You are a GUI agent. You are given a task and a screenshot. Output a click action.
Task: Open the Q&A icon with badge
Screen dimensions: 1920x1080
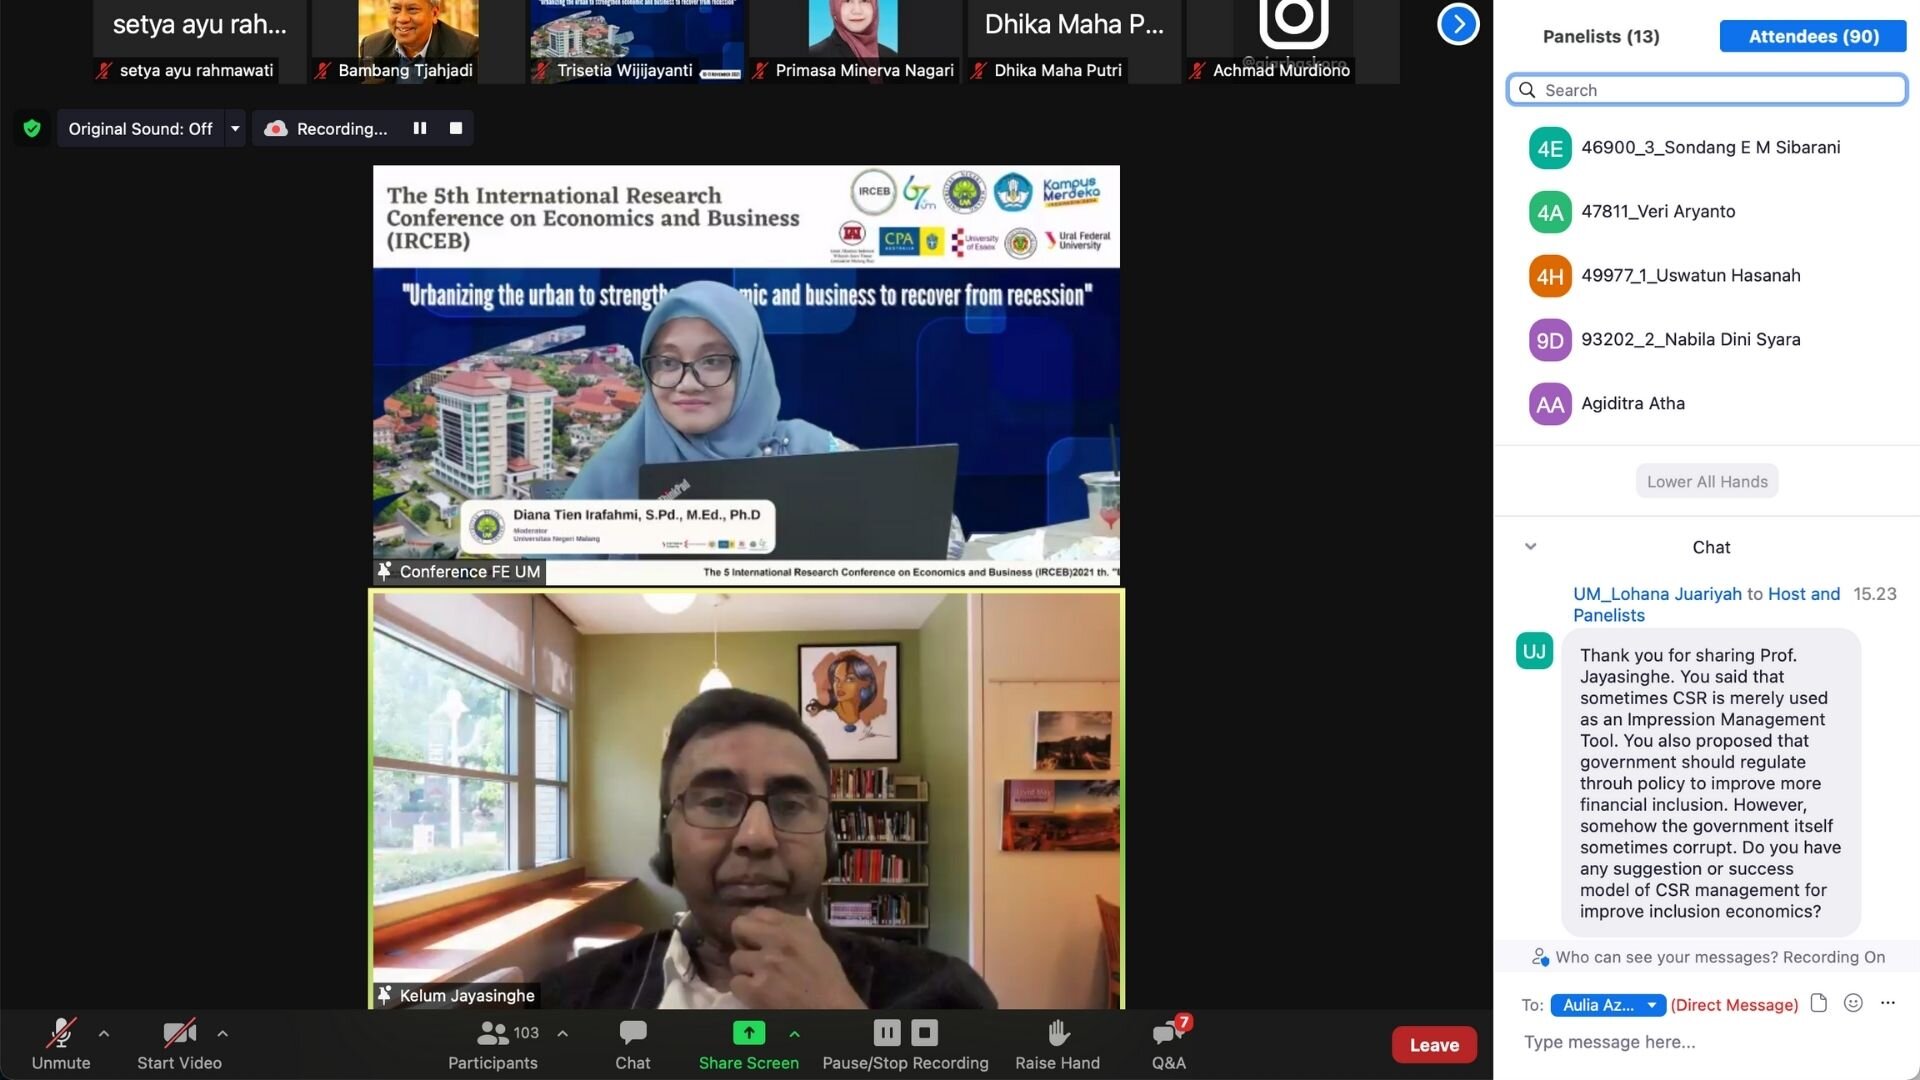(1167, 1033)
